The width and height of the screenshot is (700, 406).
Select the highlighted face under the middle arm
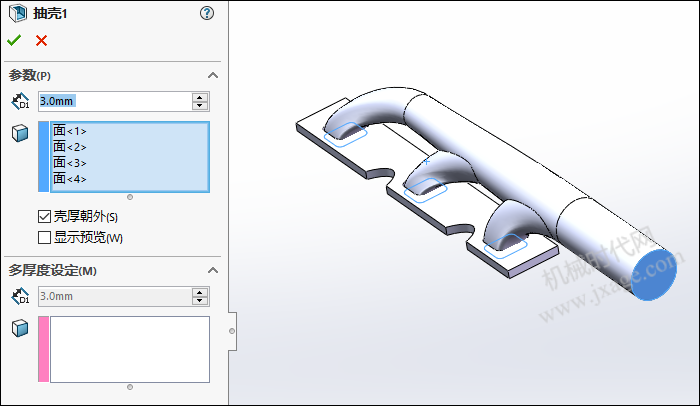tap(425, 190)
